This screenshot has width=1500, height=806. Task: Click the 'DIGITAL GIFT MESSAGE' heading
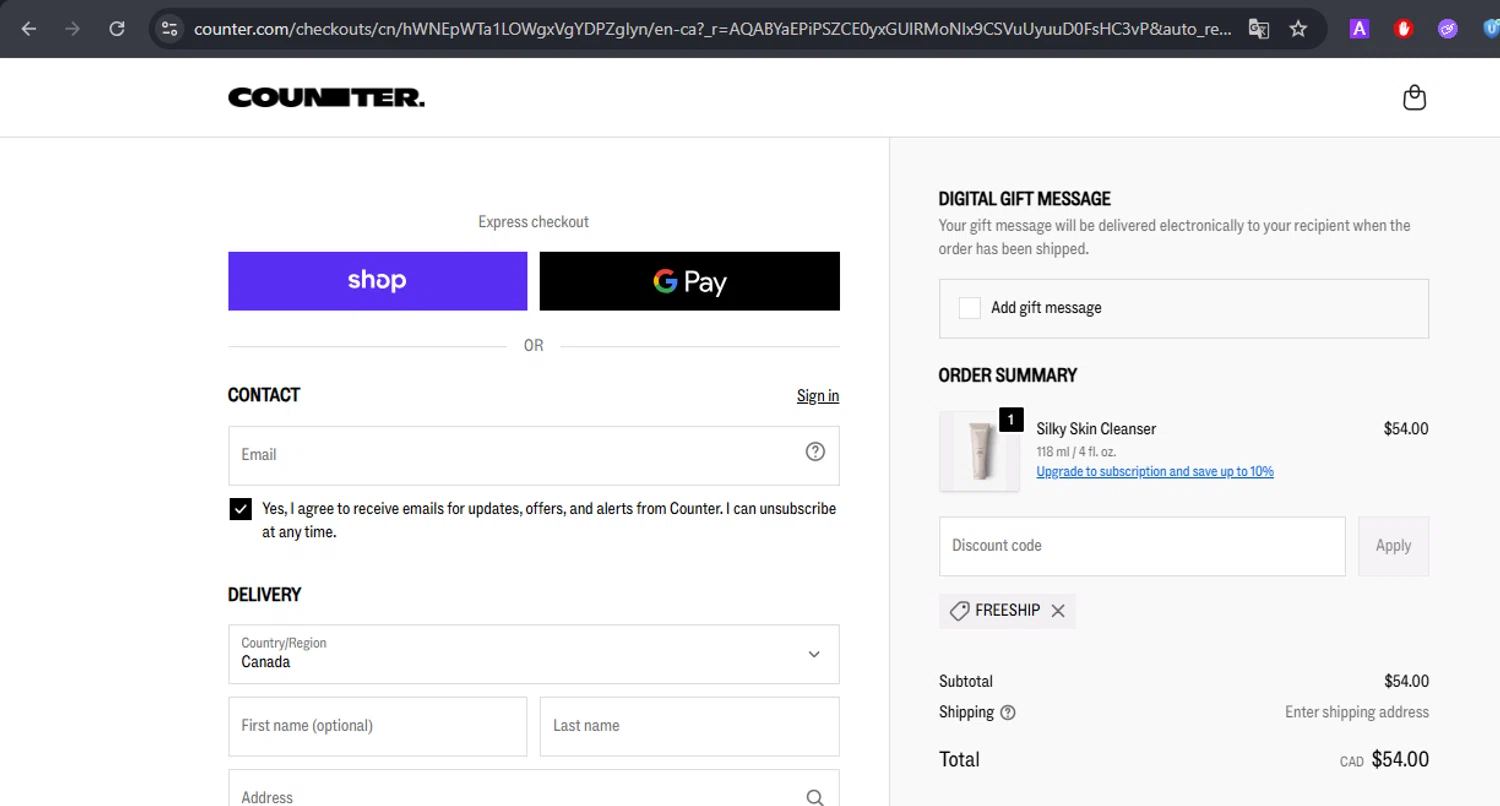[x=1024, y=199]
